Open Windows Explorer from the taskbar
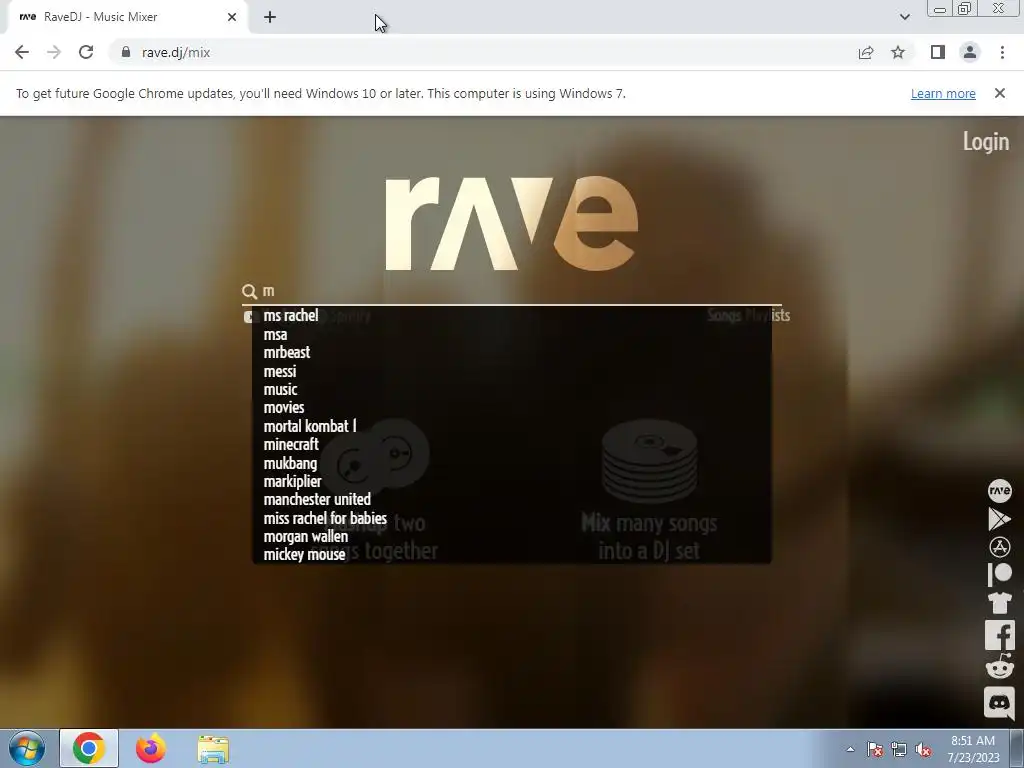Image resolution: width=1024 pixels, height=768 pixels. point(213,749)
